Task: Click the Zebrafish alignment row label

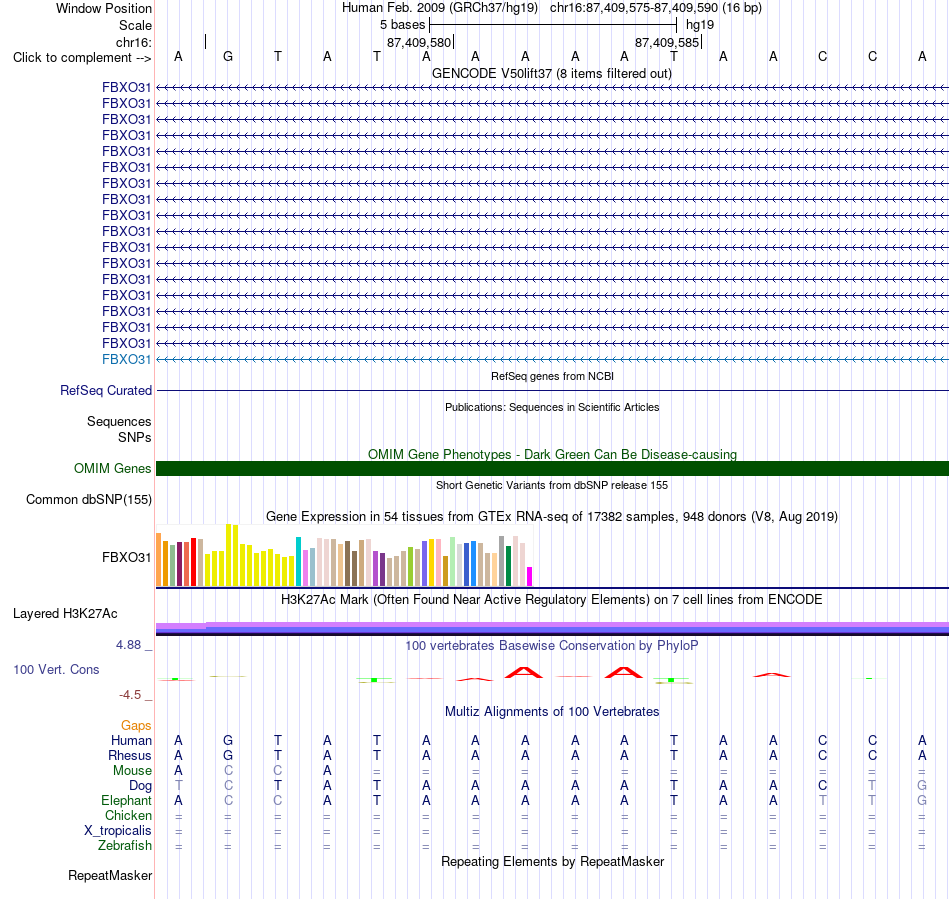Action: tap(125, 846)
